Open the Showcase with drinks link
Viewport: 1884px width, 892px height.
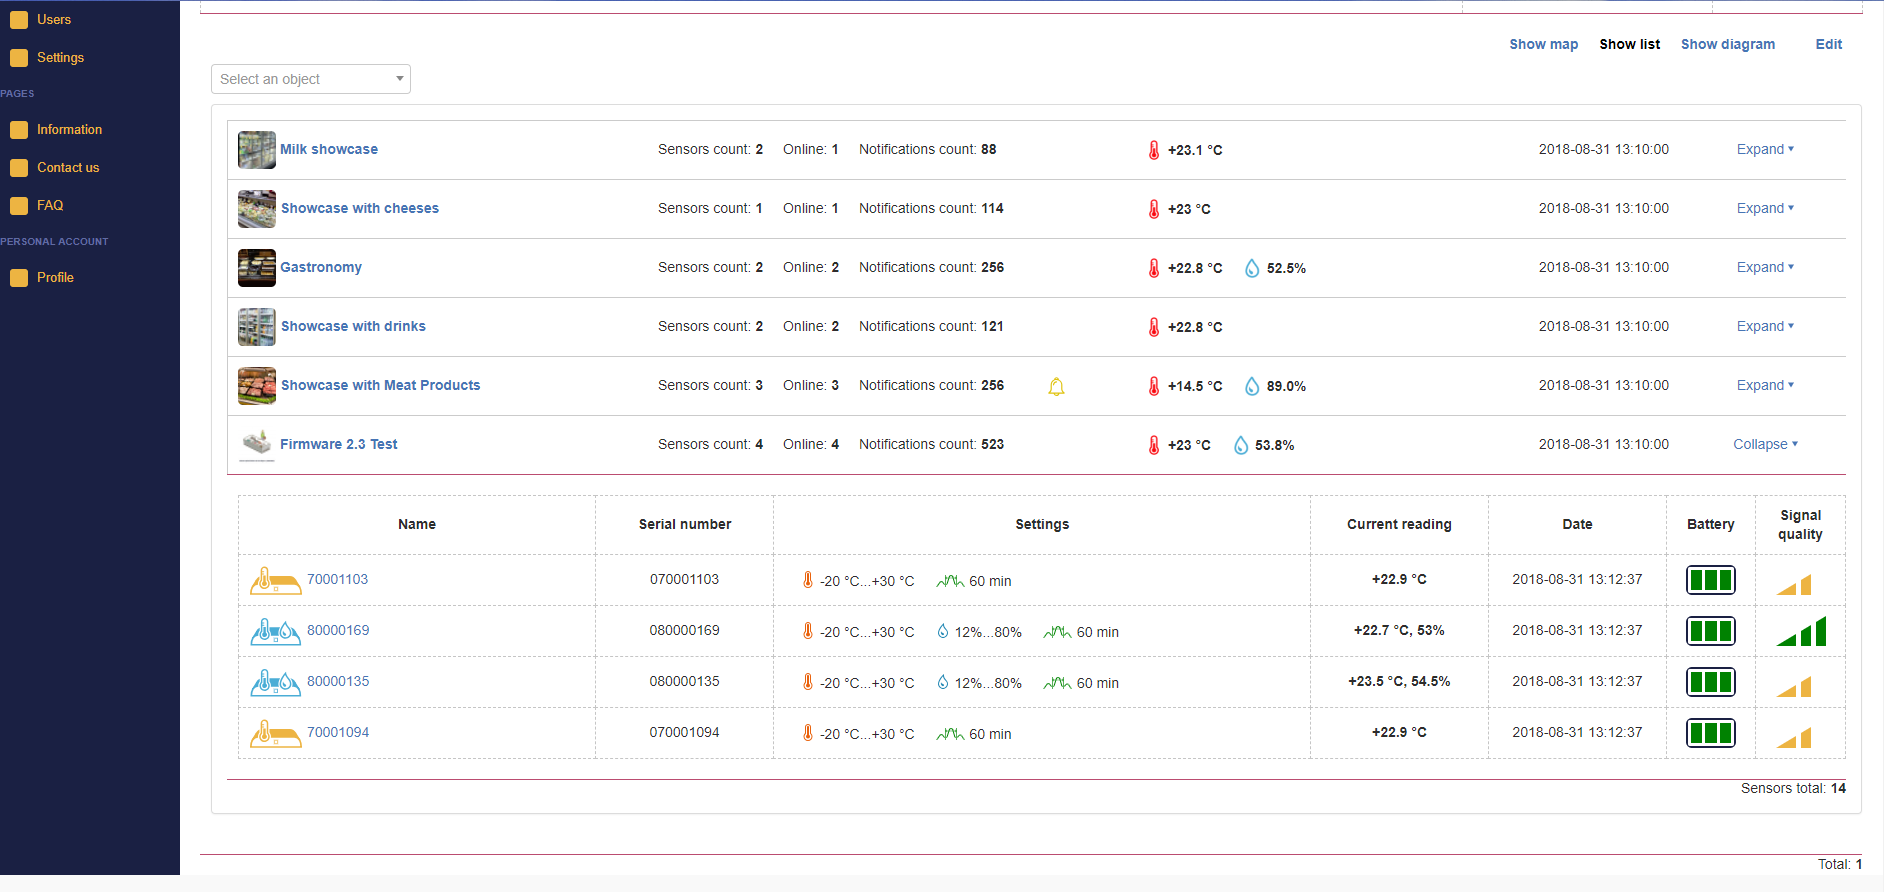353,326
